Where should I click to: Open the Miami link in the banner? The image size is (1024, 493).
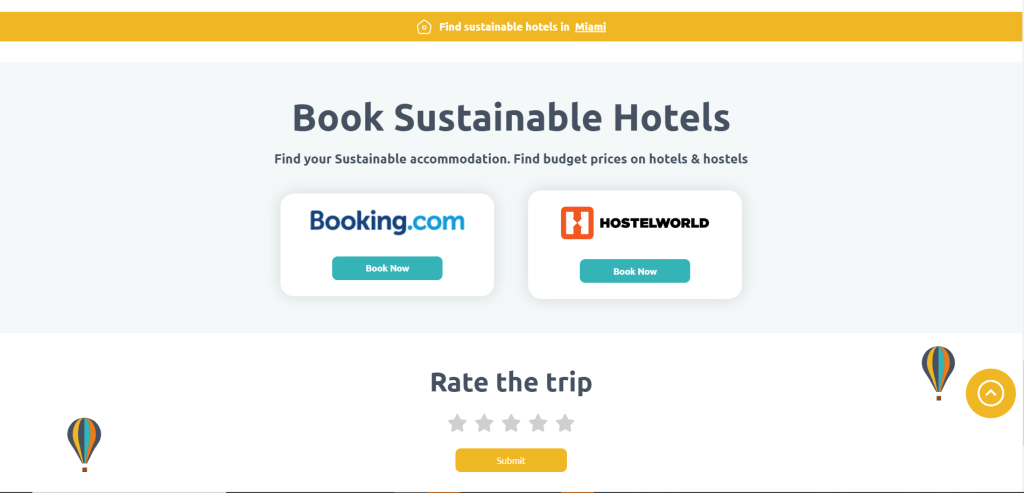point(590,27)
